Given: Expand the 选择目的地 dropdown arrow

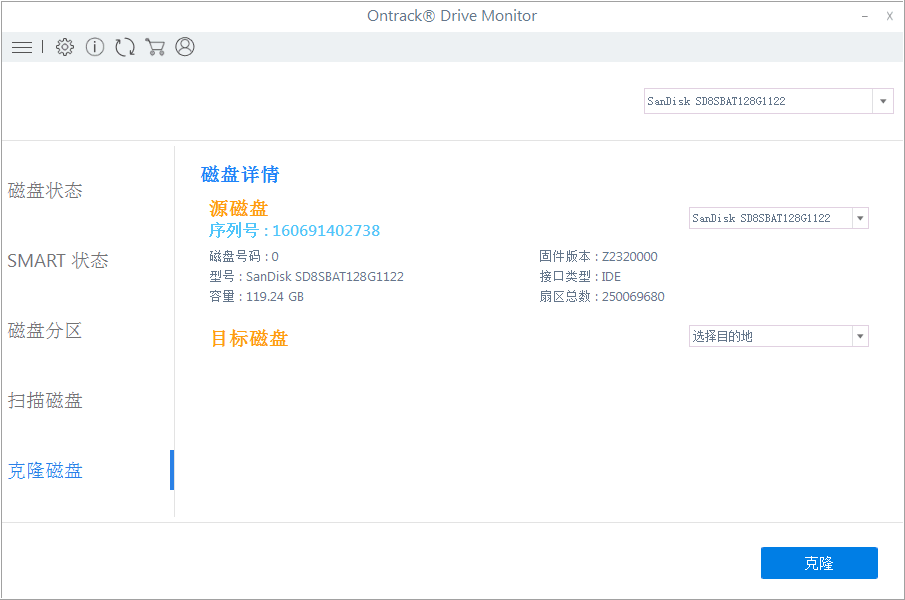Looking at the screenshot, I should pyautogui.click(x=860, y=336).
